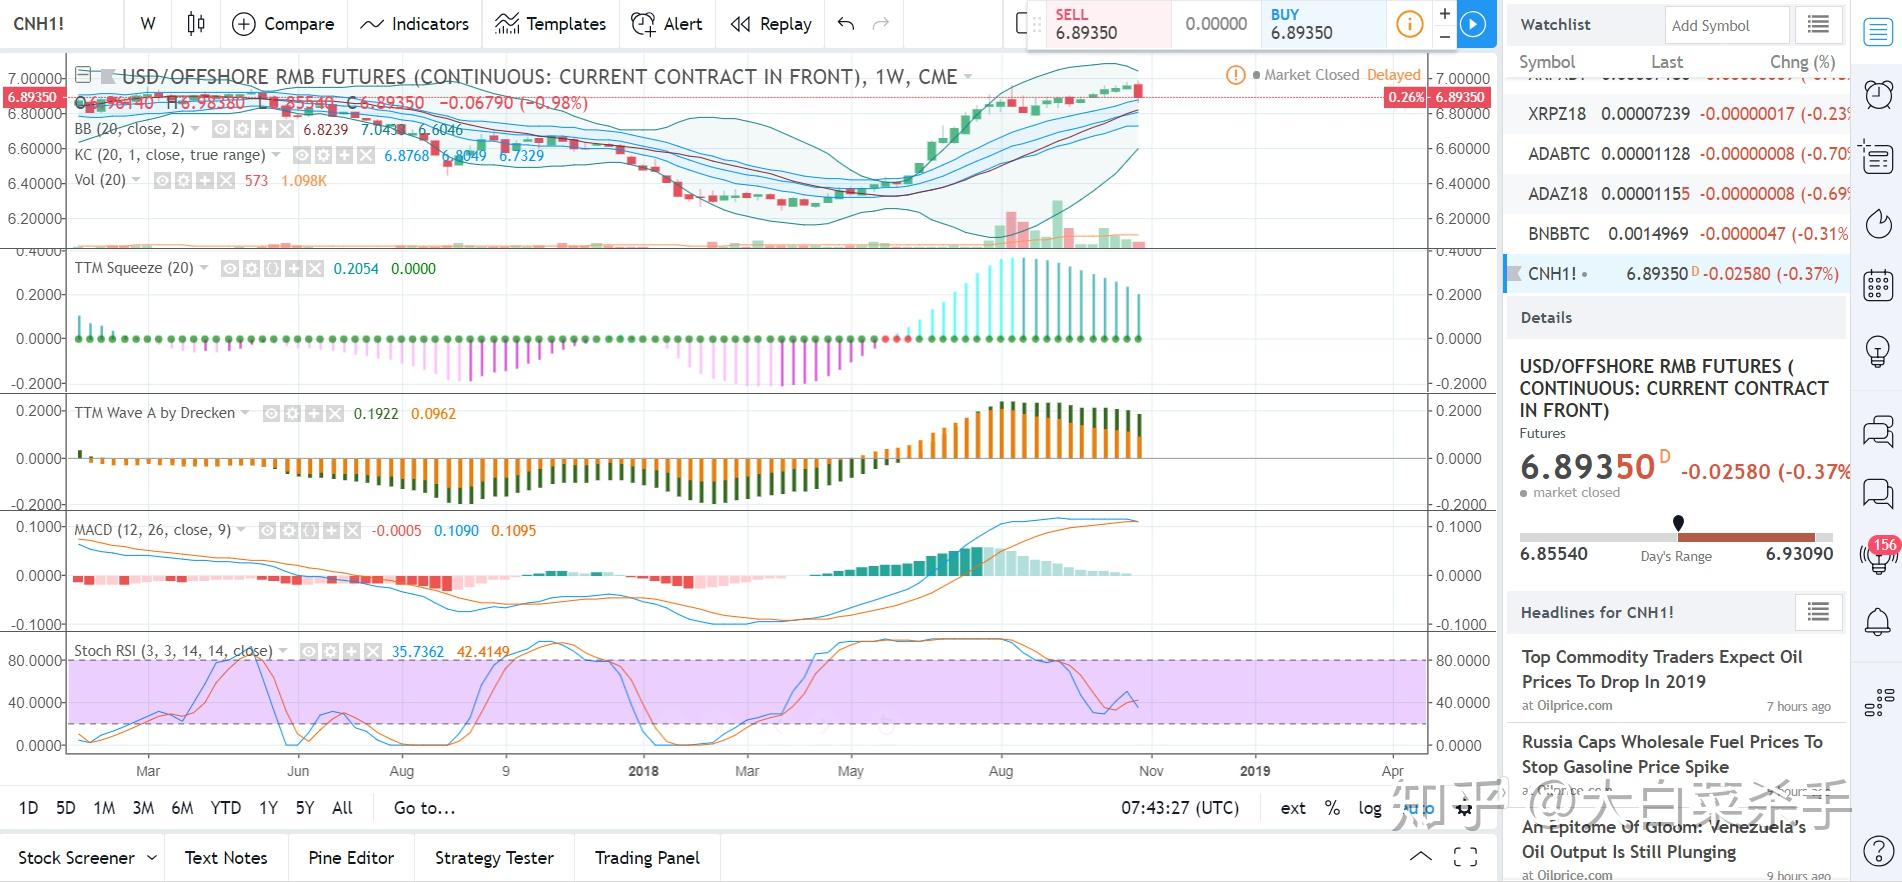Open W interval selector
Screen dimensions: 1902x882
click(x=148, y=23)
